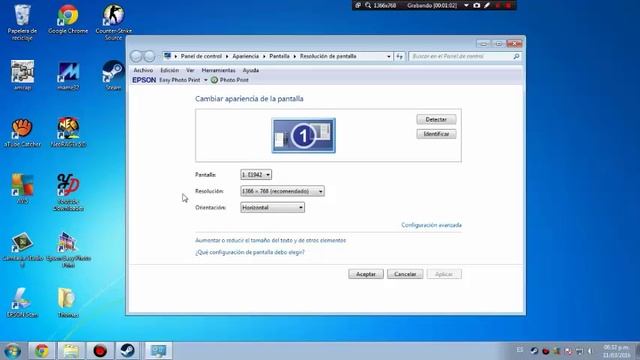The image size is (640, 360).
Task: Click the Aceptar button
Action: click(366, 274)
